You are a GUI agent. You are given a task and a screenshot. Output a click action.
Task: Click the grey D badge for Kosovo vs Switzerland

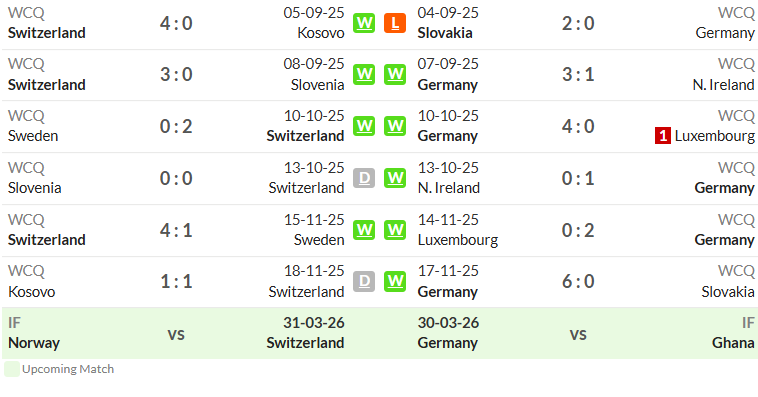(x=364, y=281)
